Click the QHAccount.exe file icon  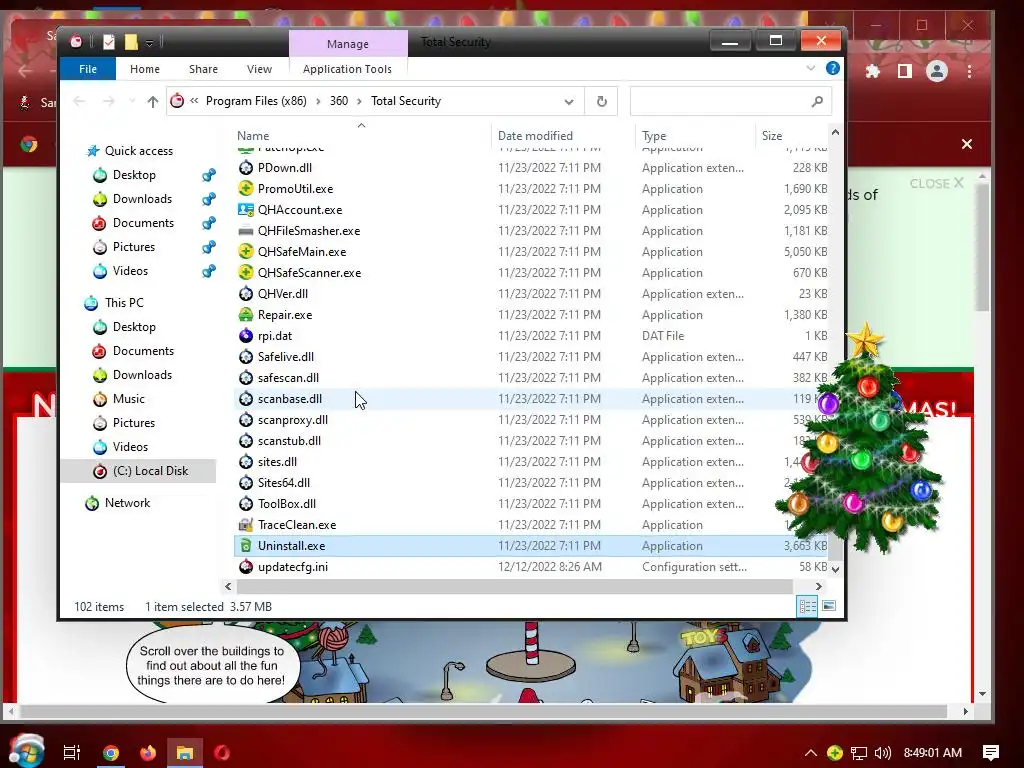pyautogui.click(x=246, y=210)
